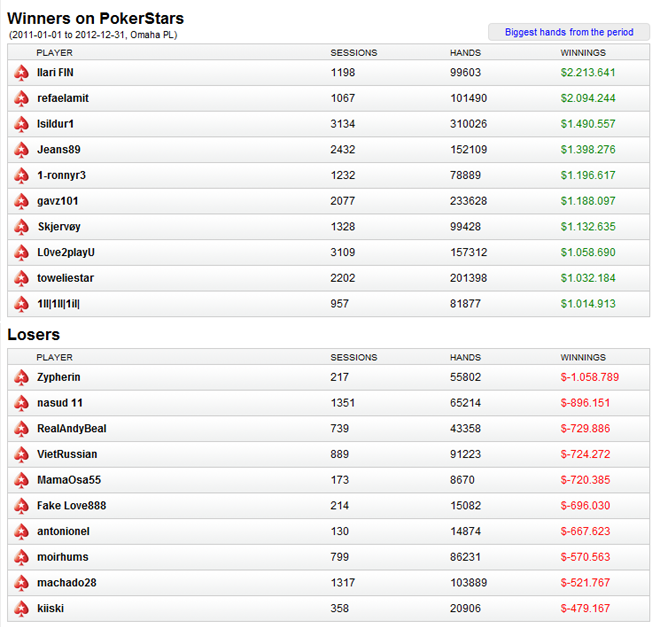Select player name 1-ronnyr3
The height and width of the screenshot is (627, 660).
[61, 175]
